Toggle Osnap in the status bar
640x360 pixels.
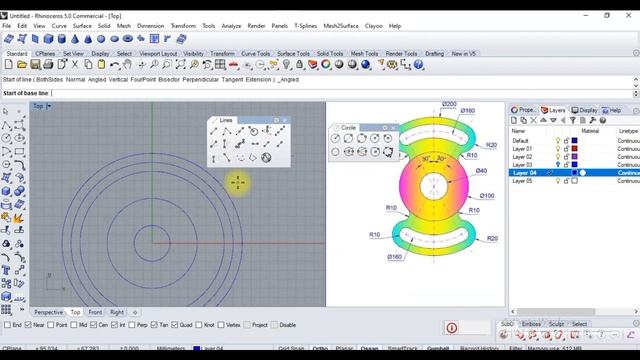point(369,348)
